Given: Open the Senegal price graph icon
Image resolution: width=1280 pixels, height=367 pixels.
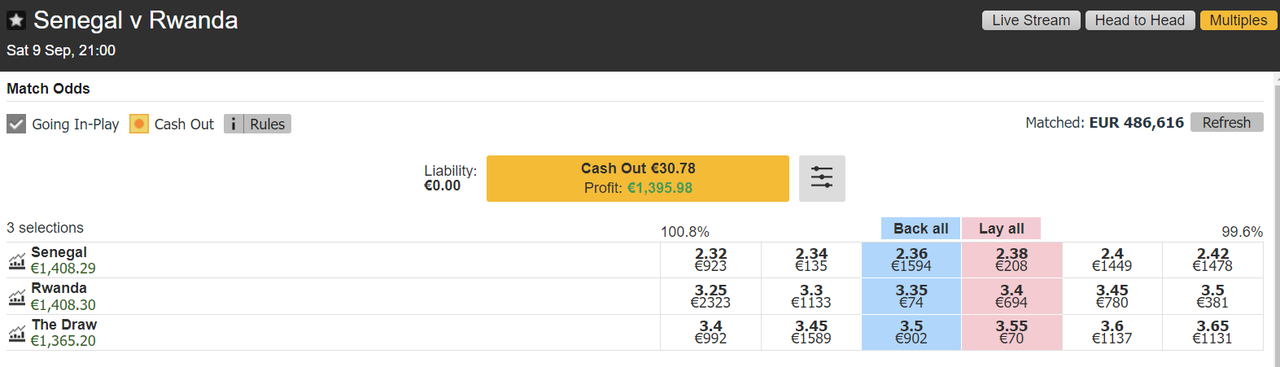Looking at the screenshot, I should pyautogui.click(x=17, y=261).
